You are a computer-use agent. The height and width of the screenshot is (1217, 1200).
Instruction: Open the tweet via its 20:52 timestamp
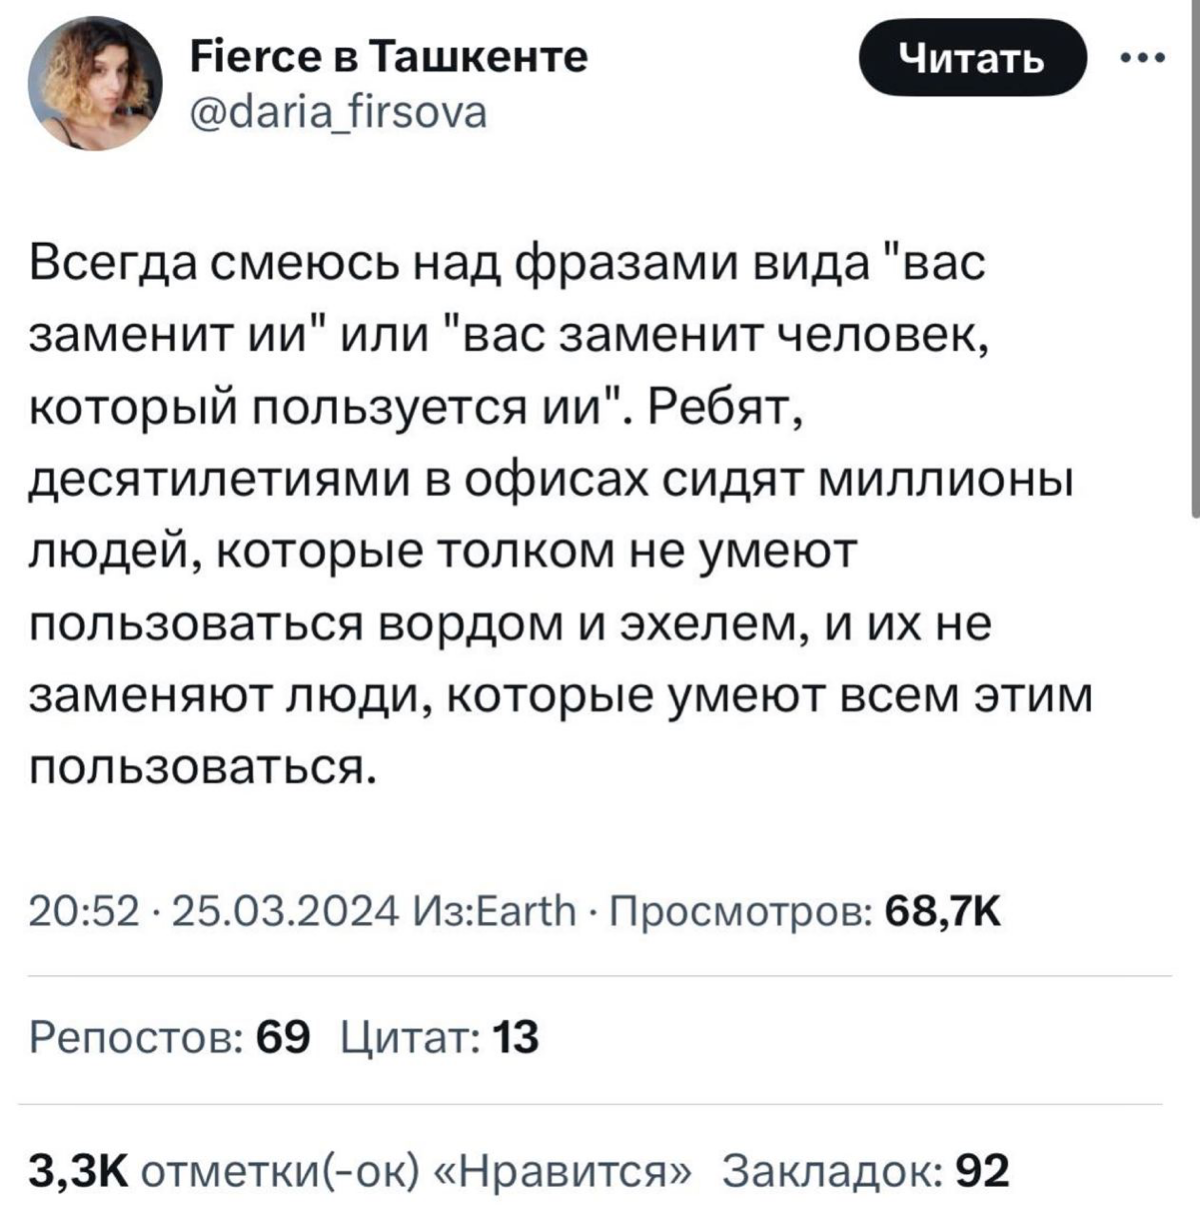point(83,909)
